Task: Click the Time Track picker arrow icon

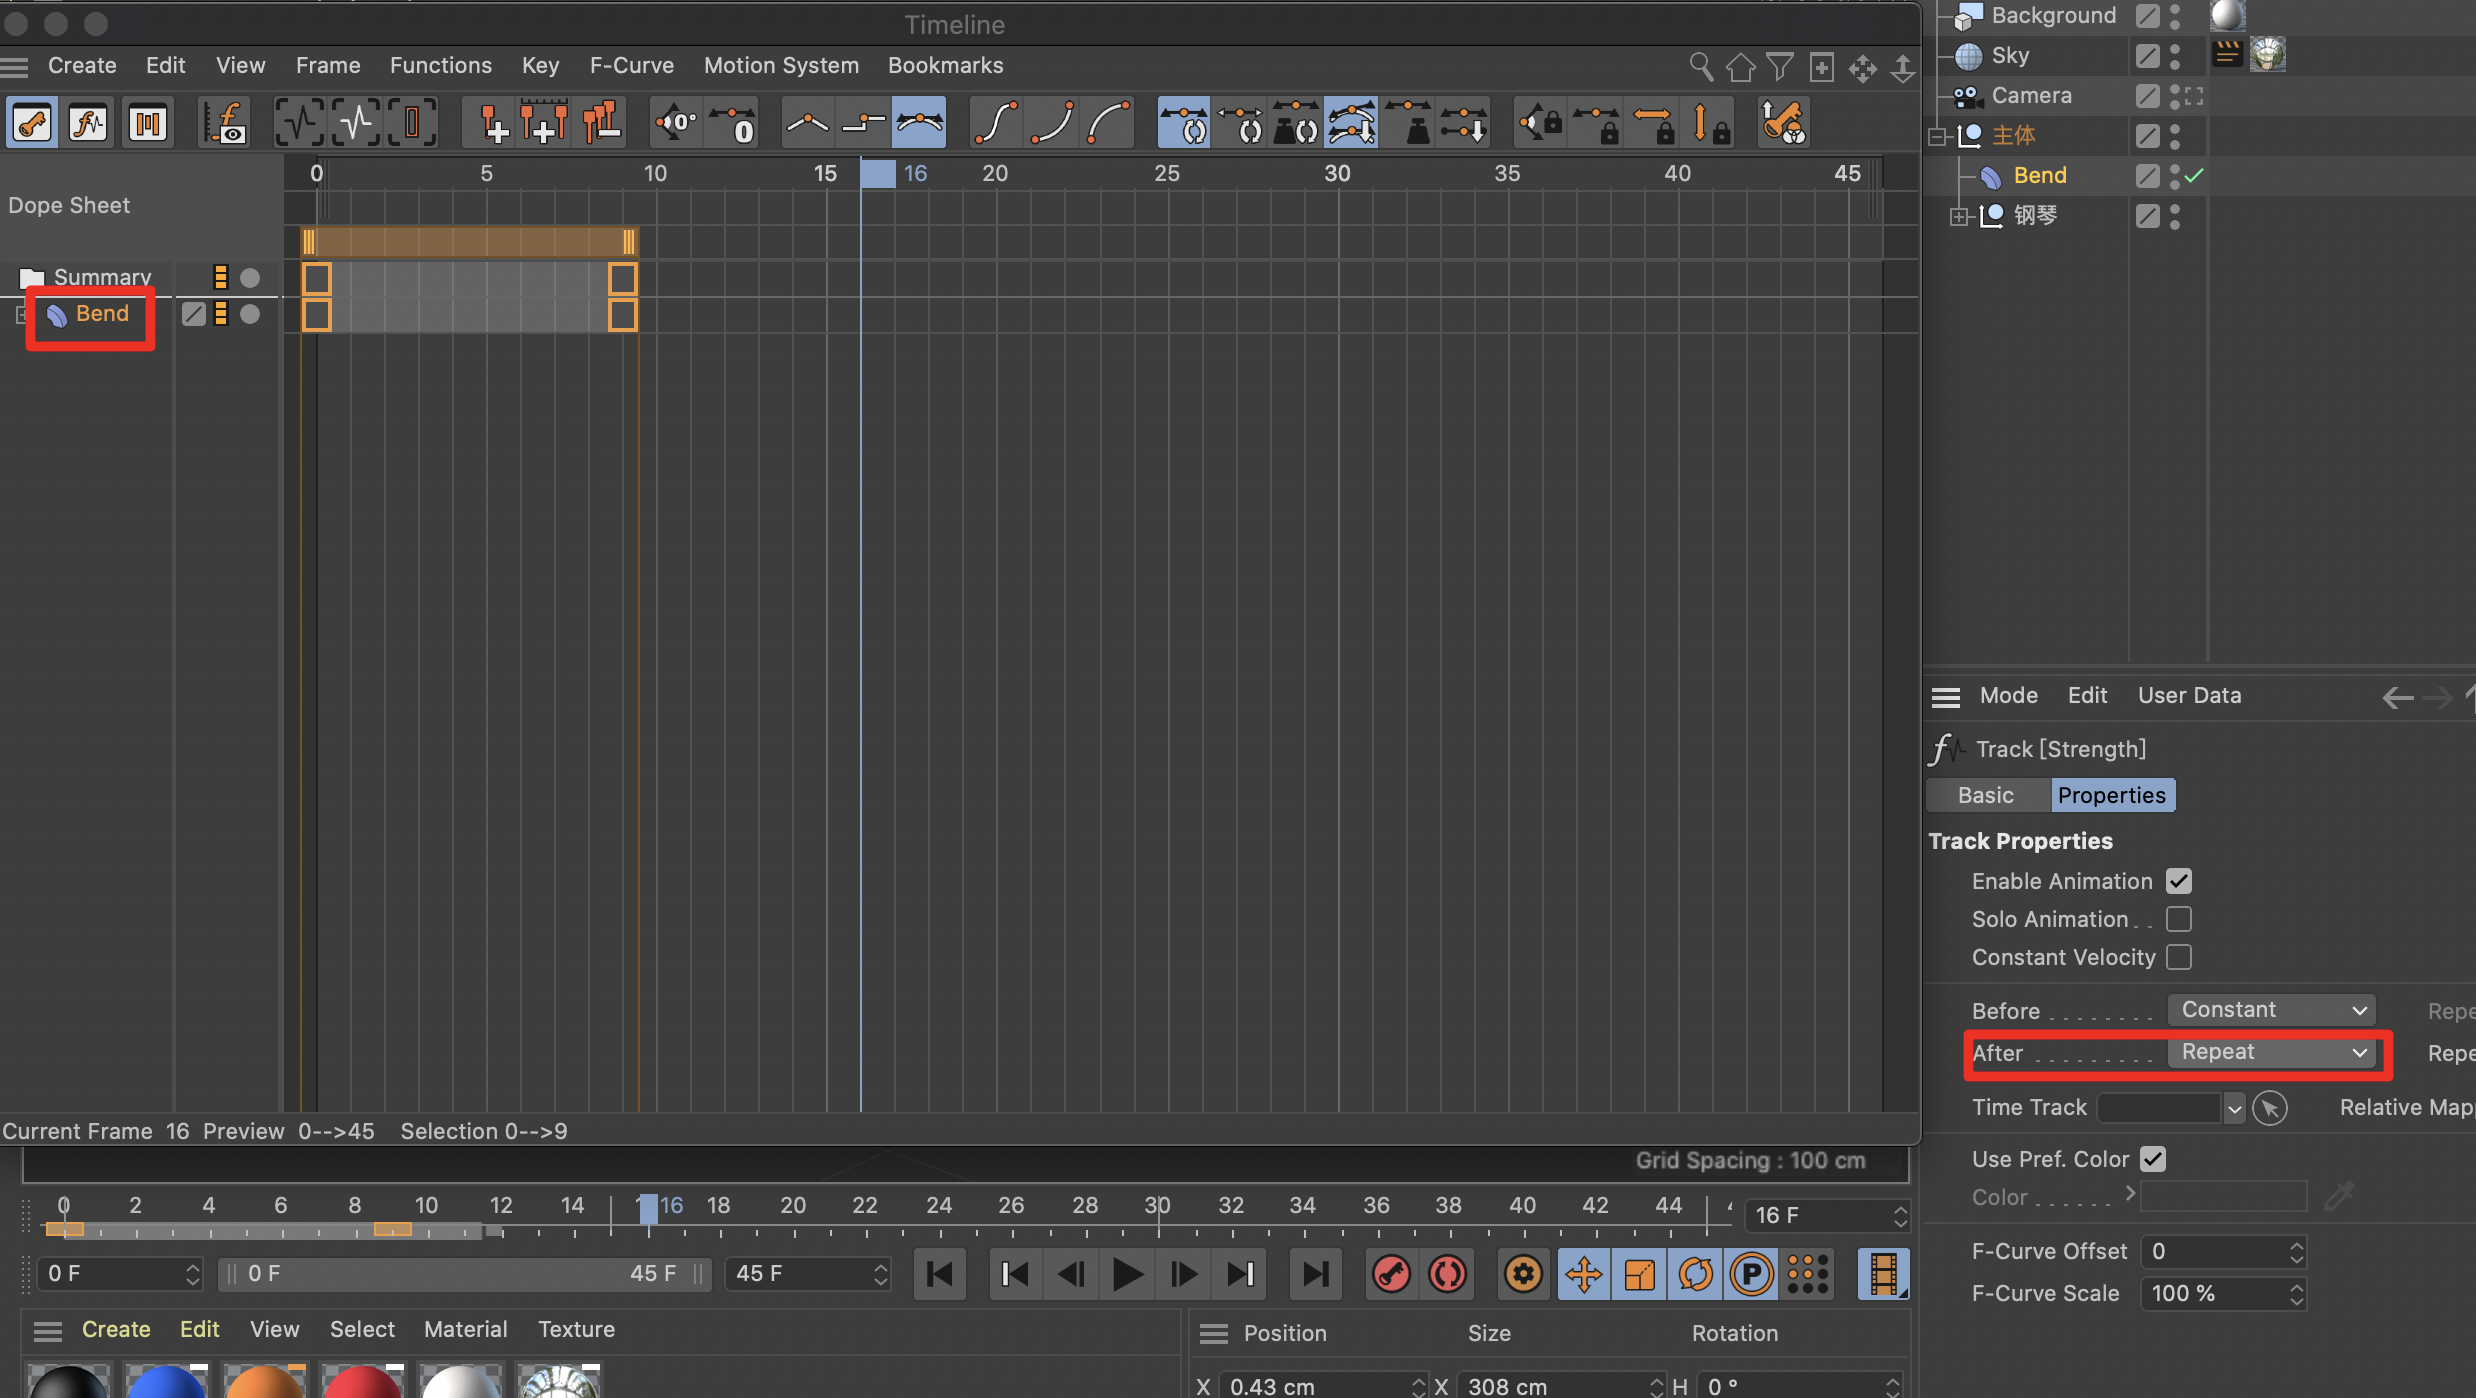Action: coord(2270,1108)
